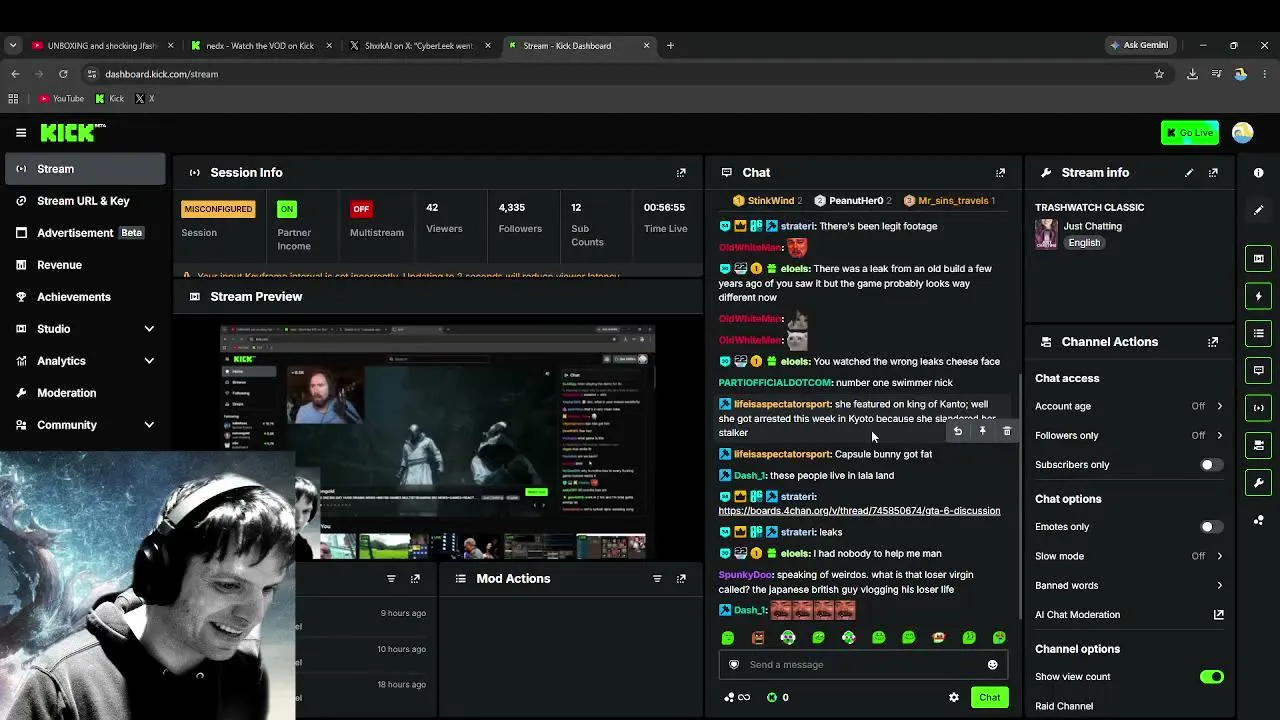Screen dimensions: 1280x720
Task: Filter the panel left of Mod Actions
Action: pos(391,579)
